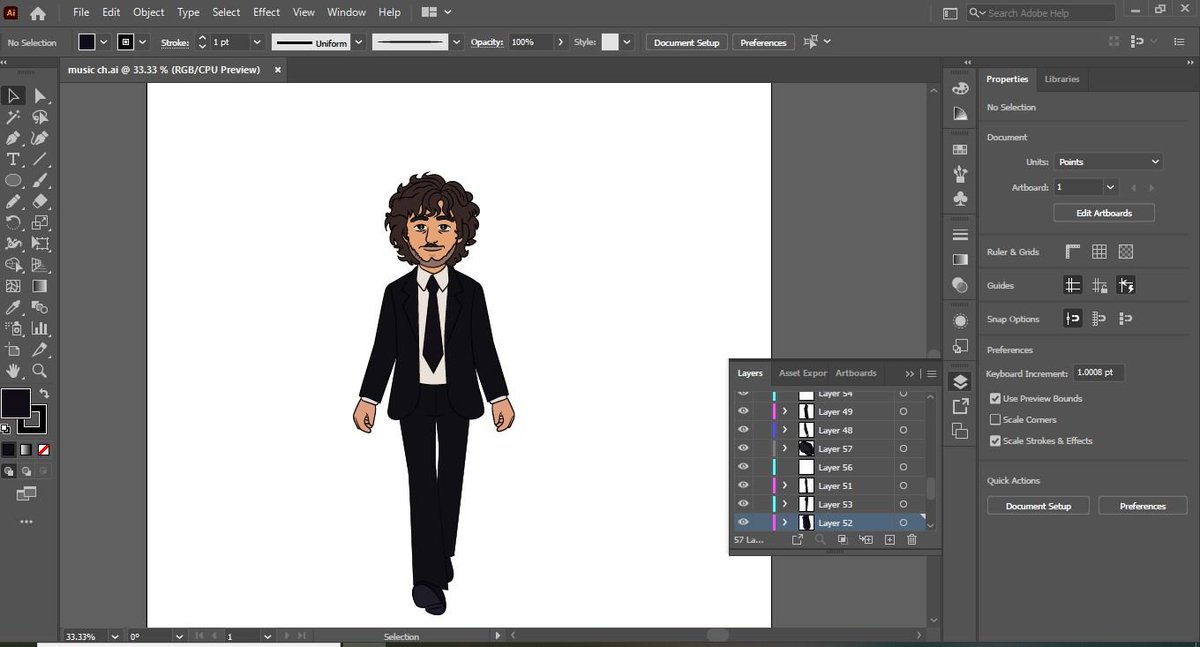Screen dimensions: 1200x647
Task: Select the Pen tool
Action: (14, 138)
